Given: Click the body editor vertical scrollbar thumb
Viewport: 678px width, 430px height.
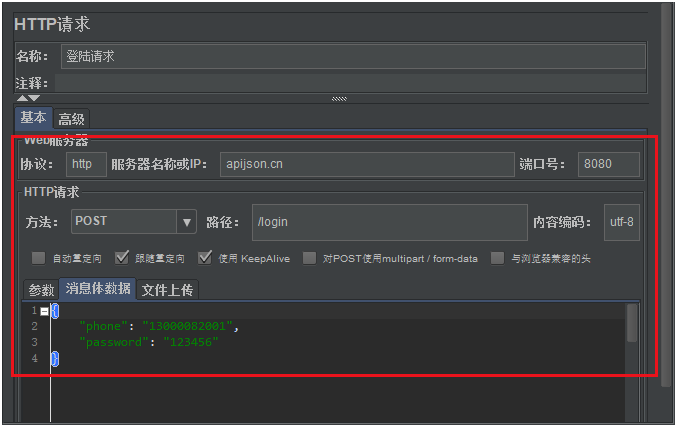Looking at the screenshot, I should click(x=632, y=323).
